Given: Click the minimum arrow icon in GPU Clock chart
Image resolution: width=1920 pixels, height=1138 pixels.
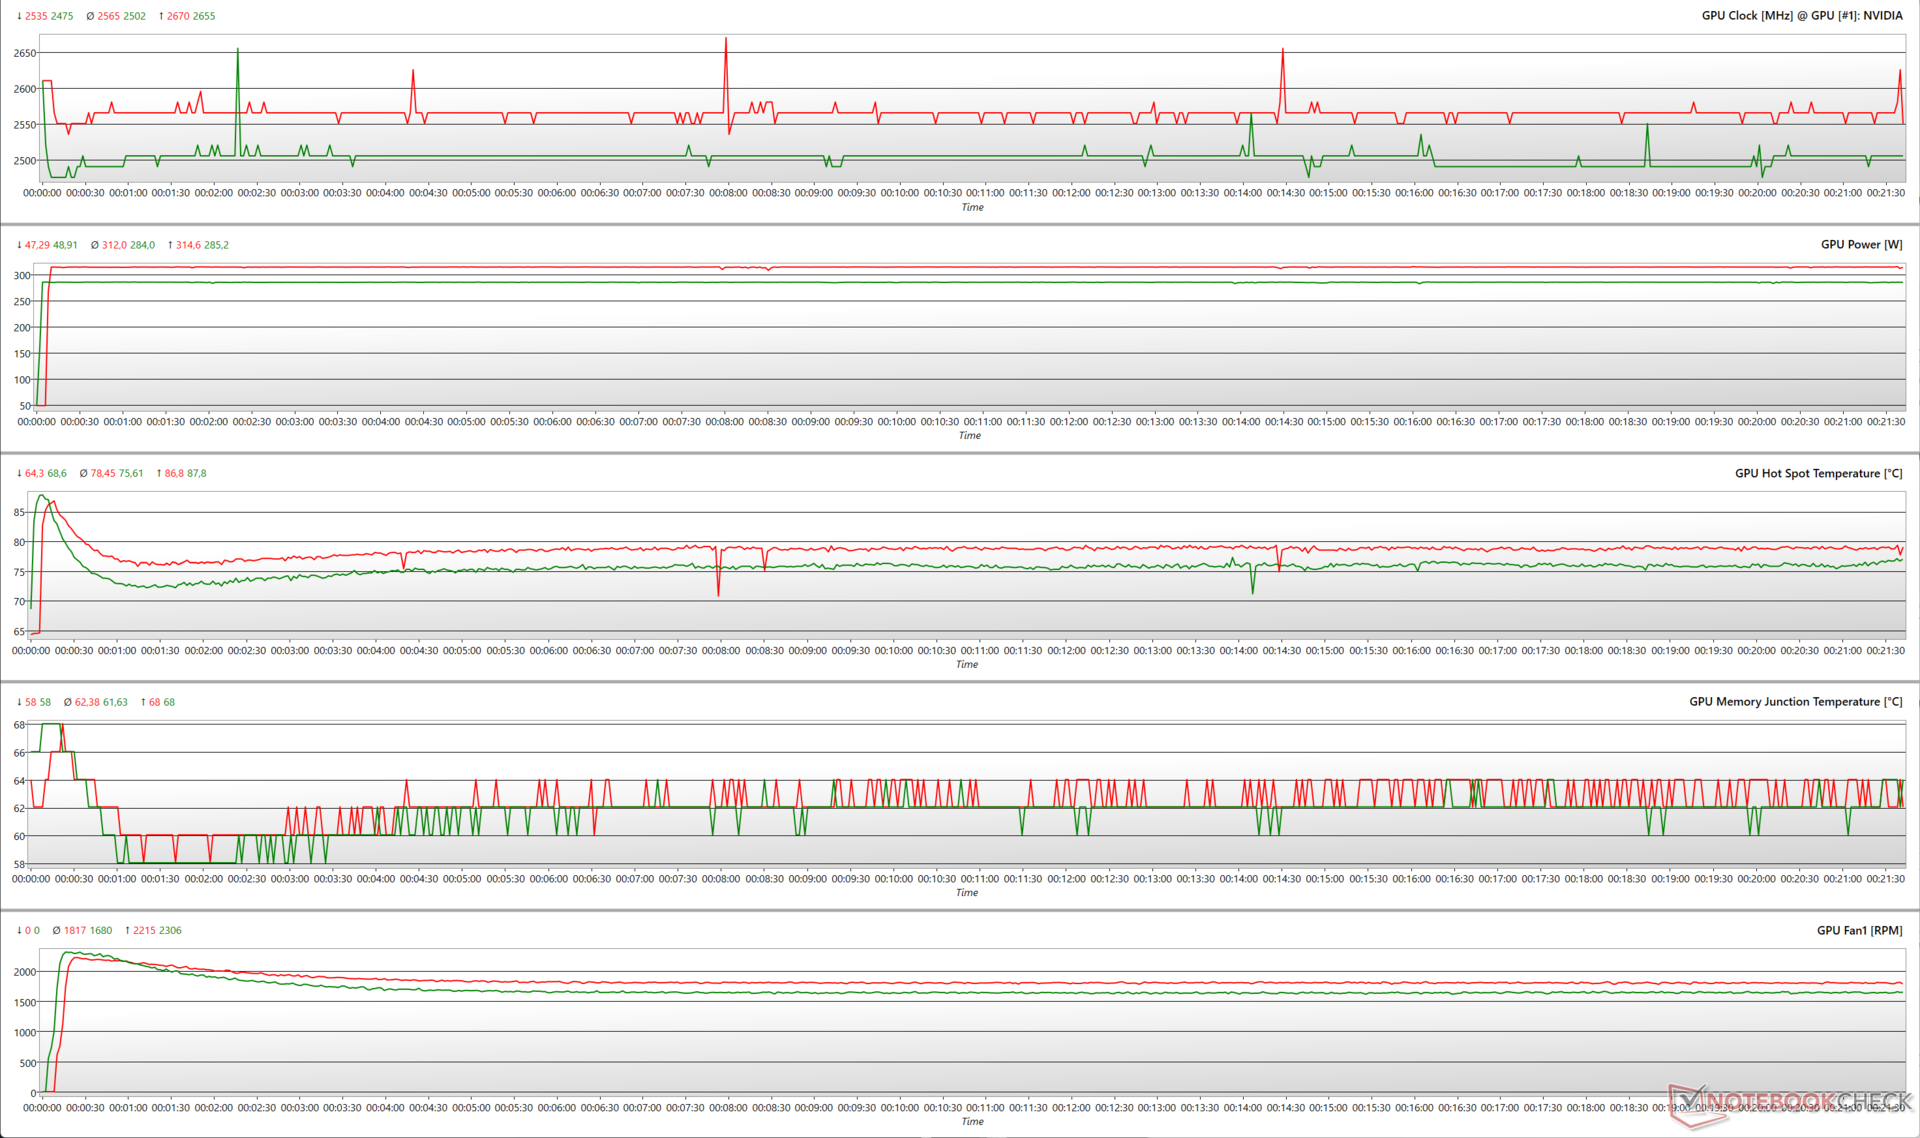Looking at the screenshot, I should click(19, 16).
